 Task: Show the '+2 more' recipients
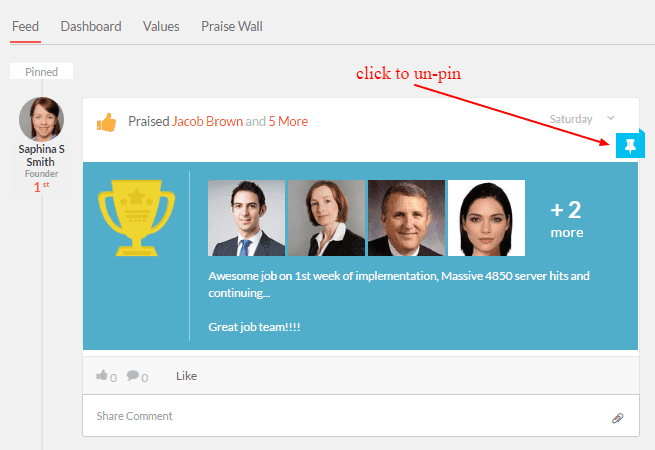coord(566,219)
